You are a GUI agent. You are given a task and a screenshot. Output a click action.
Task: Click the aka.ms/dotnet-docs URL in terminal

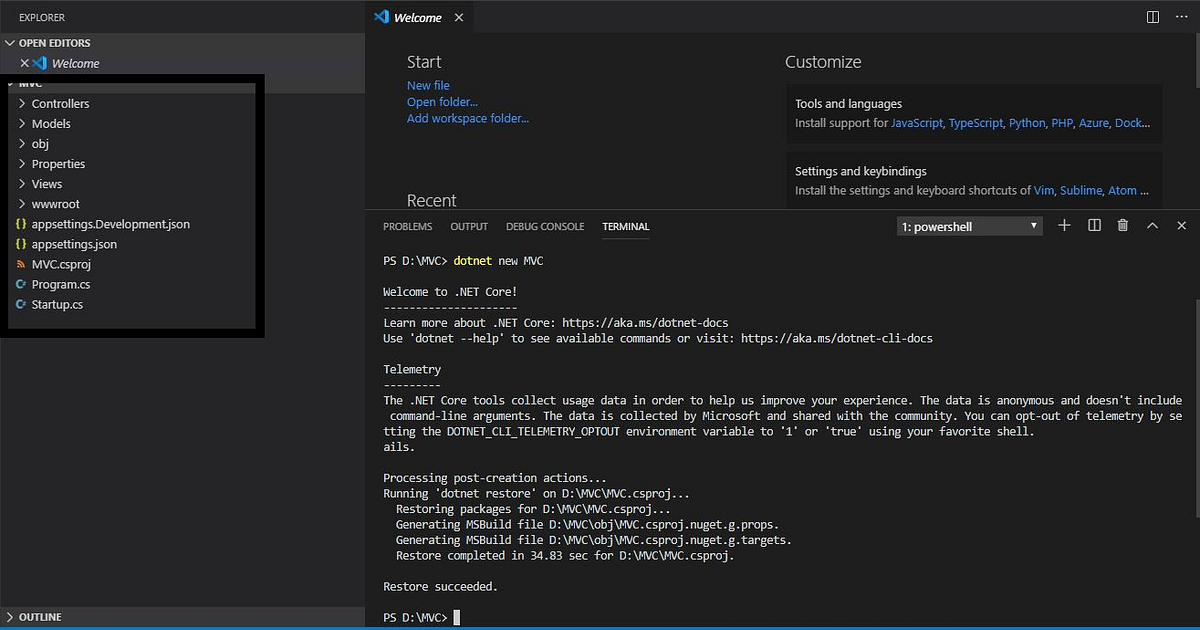pyautogui.click(x=645, y=323)
